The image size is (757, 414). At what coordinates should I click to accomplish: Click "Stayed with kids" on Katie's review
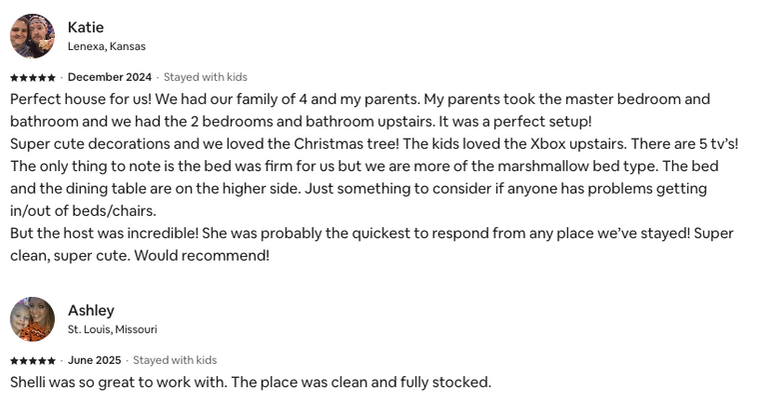(205, 77)
